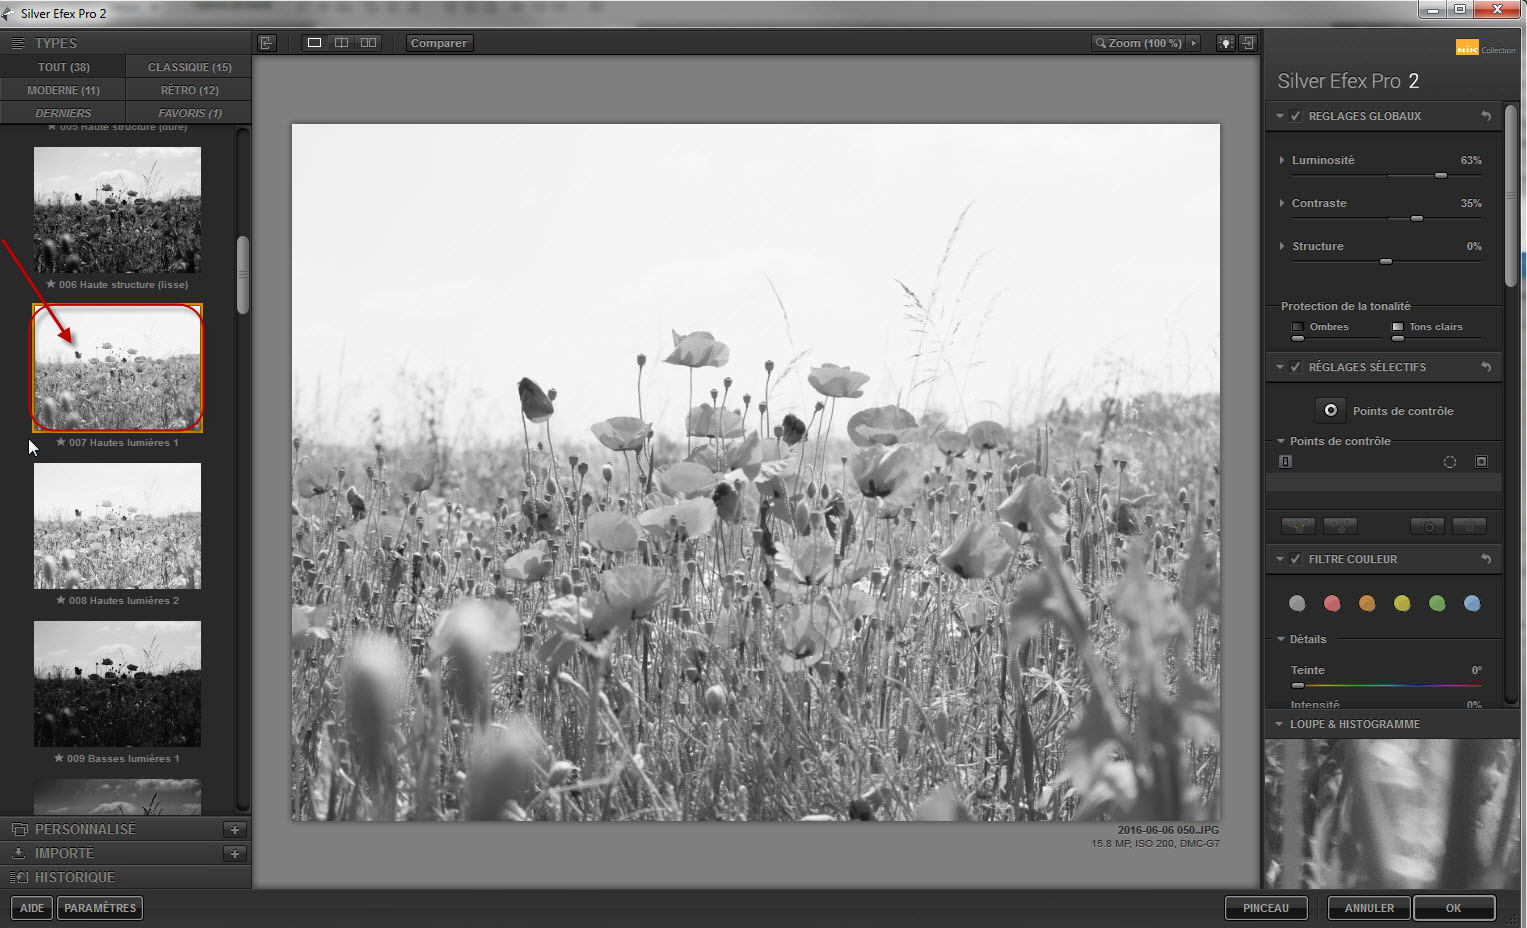Viewport: 1527px width, 928px height.
Task: Filter presets by Rétro (12)
Action: pyautogui.click(x=189, y=90)
